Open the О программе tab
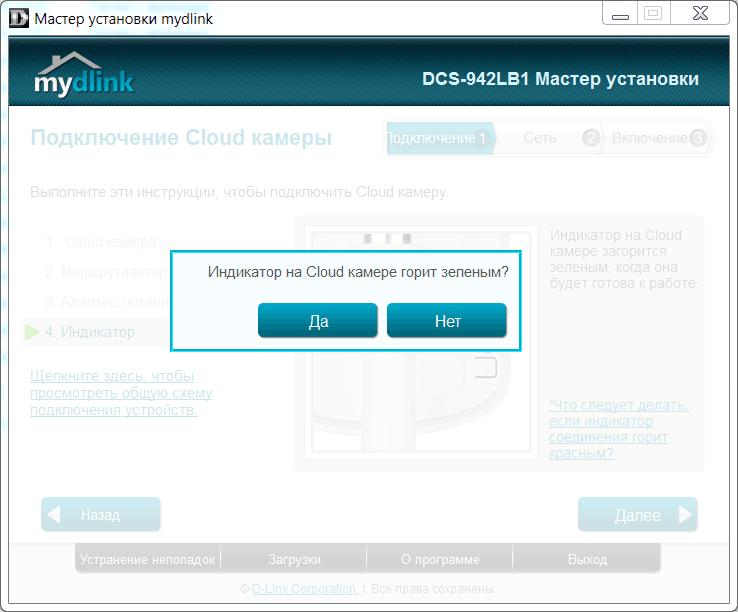The image size is (738, 612). pos(440,559)
